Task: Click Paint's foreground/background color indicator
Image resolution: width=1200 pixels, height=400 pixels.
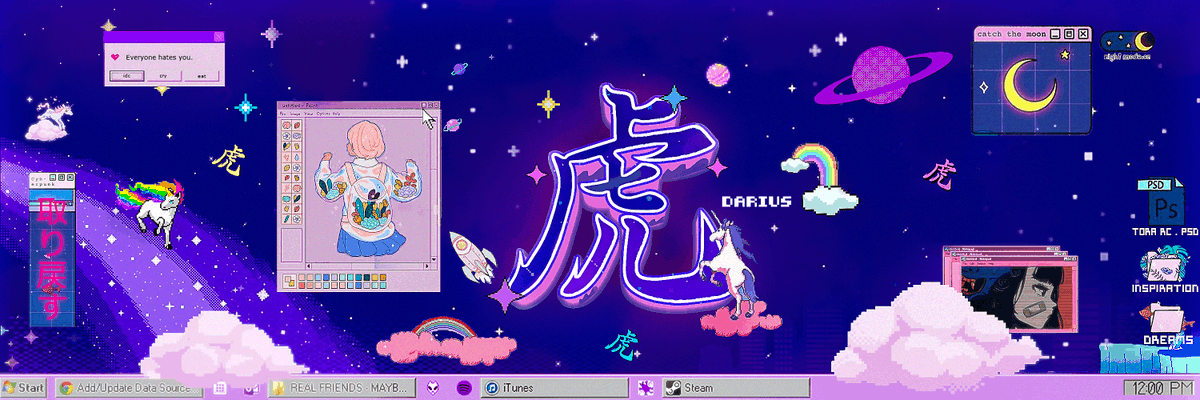Action: [290, 281]
